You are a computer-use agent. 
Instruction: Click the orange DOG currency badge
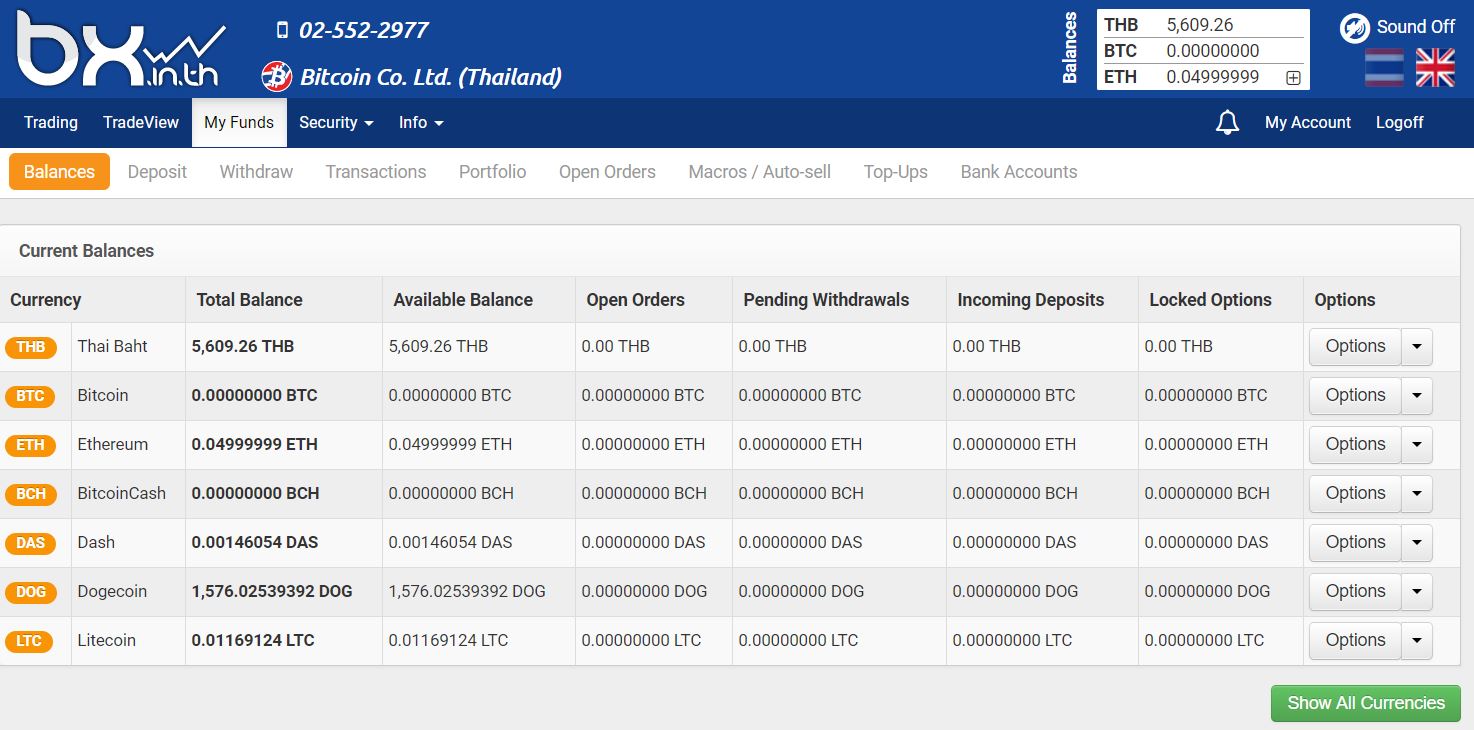click(31, 592)
